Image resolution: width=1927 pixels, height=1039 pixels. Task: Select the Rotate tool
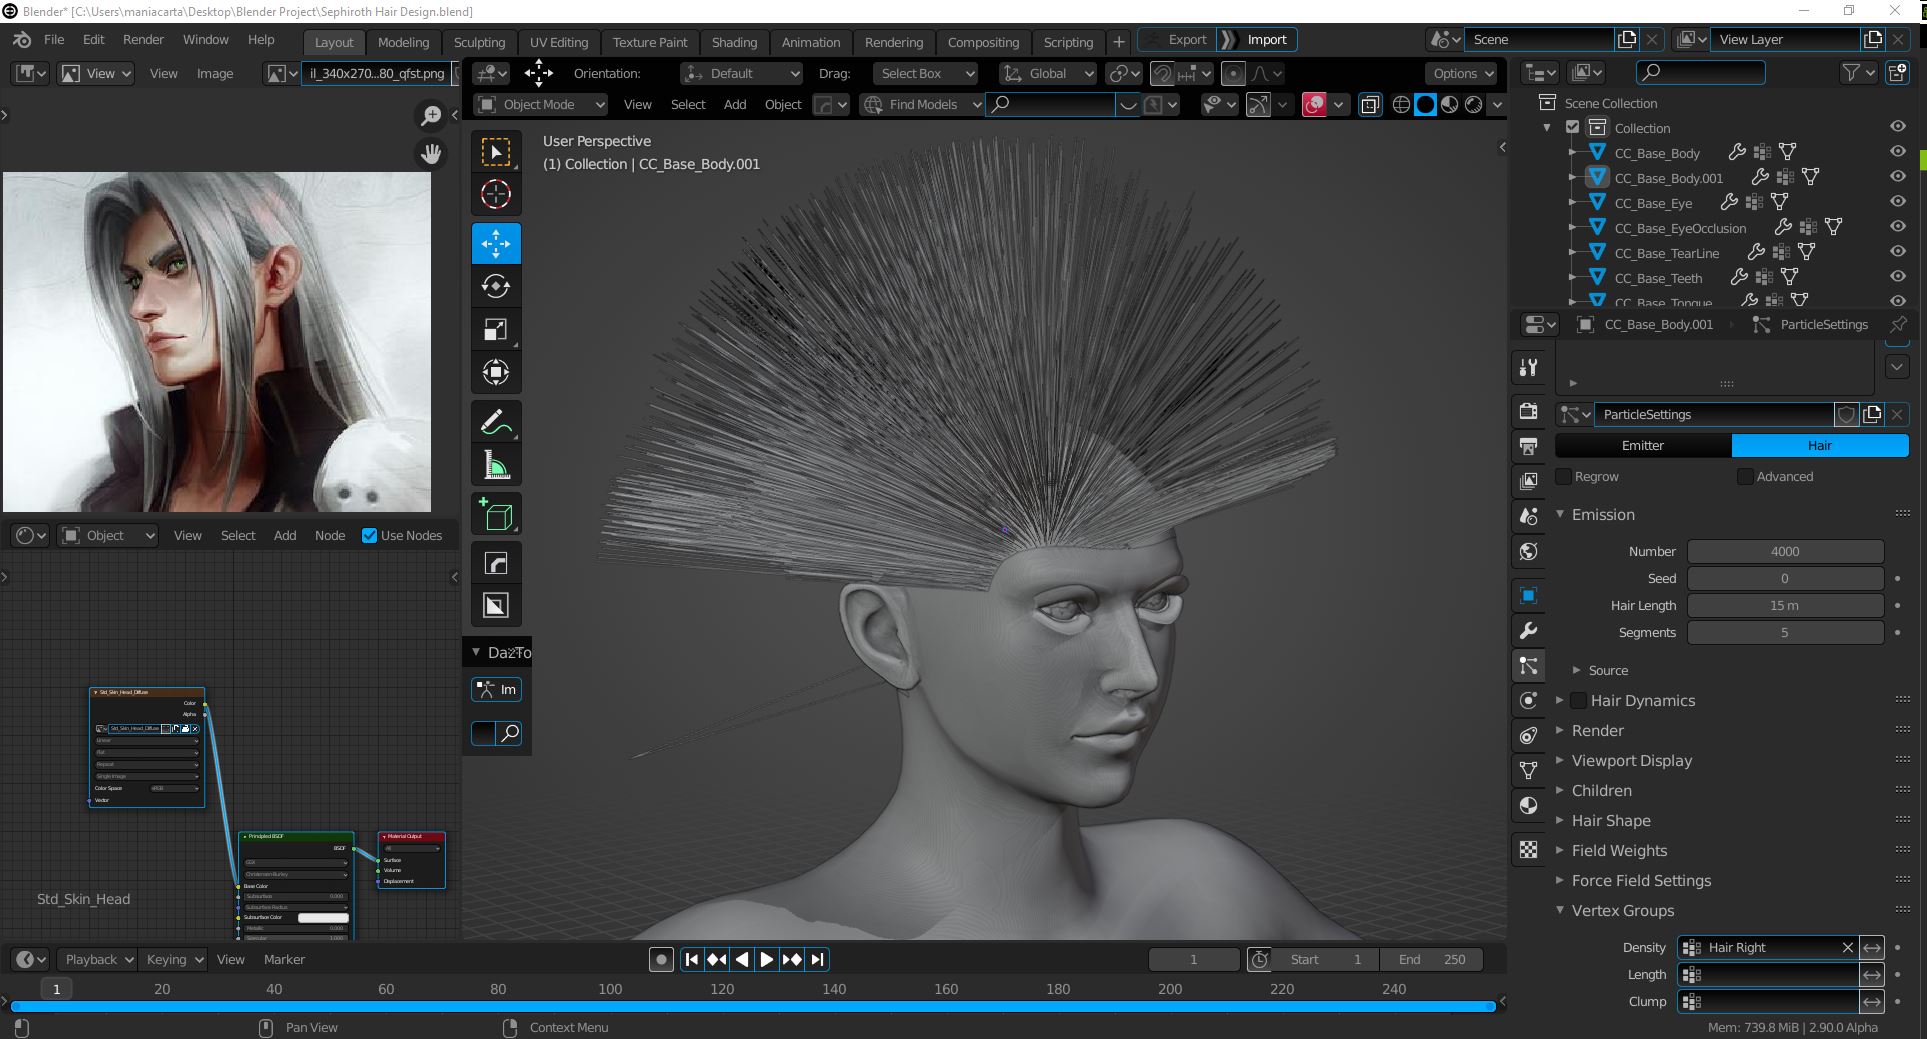pos(496,286)
